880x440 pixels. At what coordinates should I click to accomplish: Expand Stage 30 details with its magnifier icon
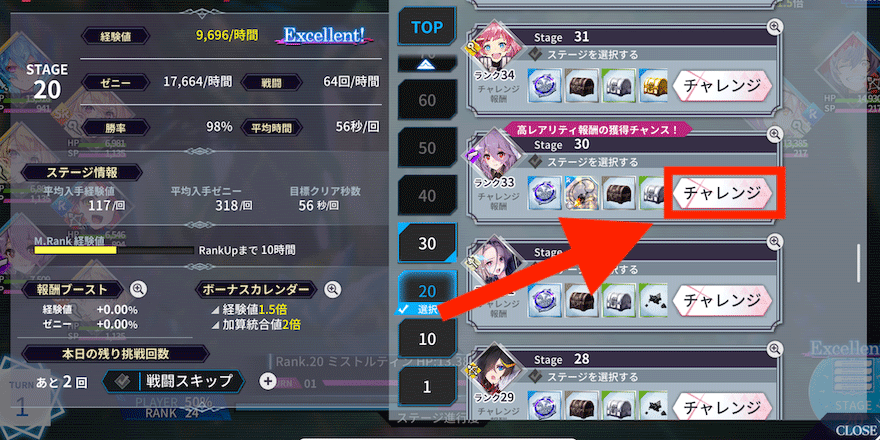pos(774,134)
